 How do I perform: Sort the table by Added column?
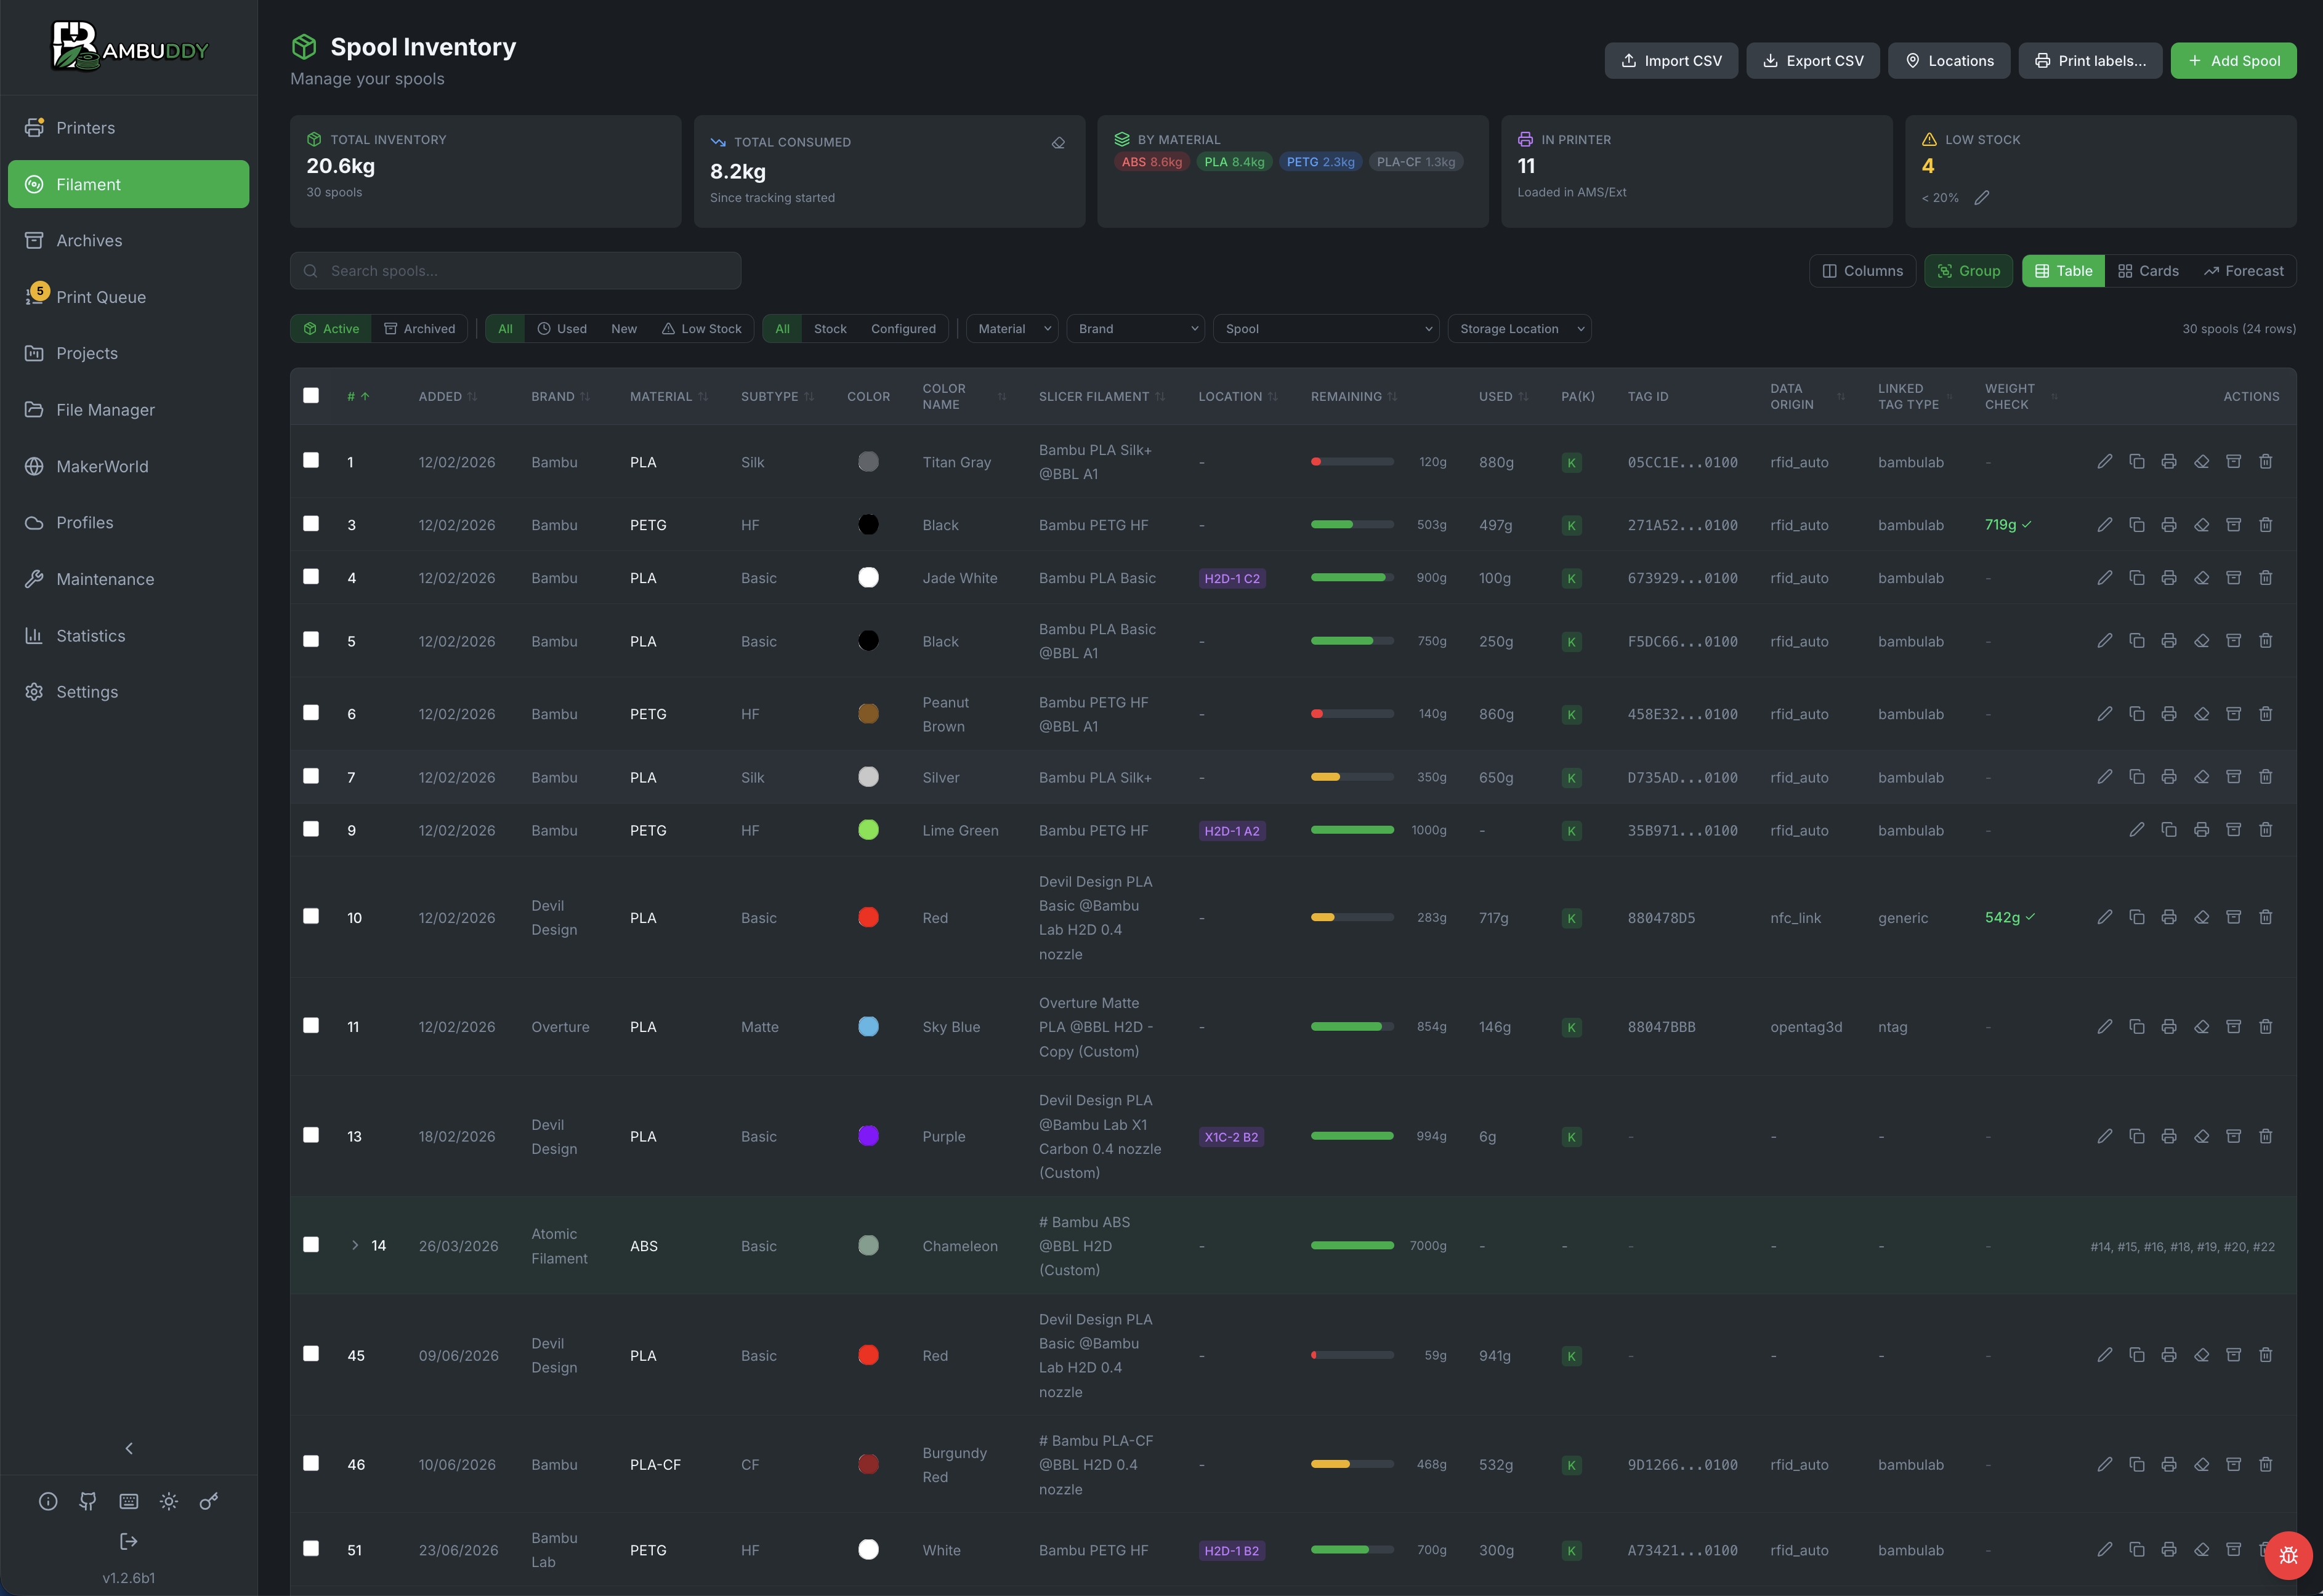[447, 397]
